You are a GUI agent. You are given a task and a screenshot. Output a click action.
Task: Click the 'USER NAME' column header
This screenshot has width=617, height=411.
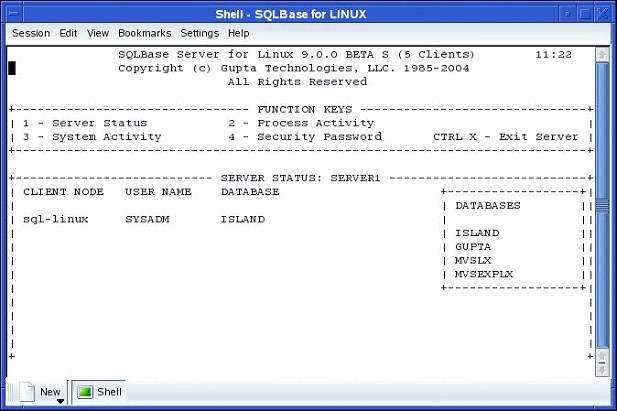click(x=158, y=192)
